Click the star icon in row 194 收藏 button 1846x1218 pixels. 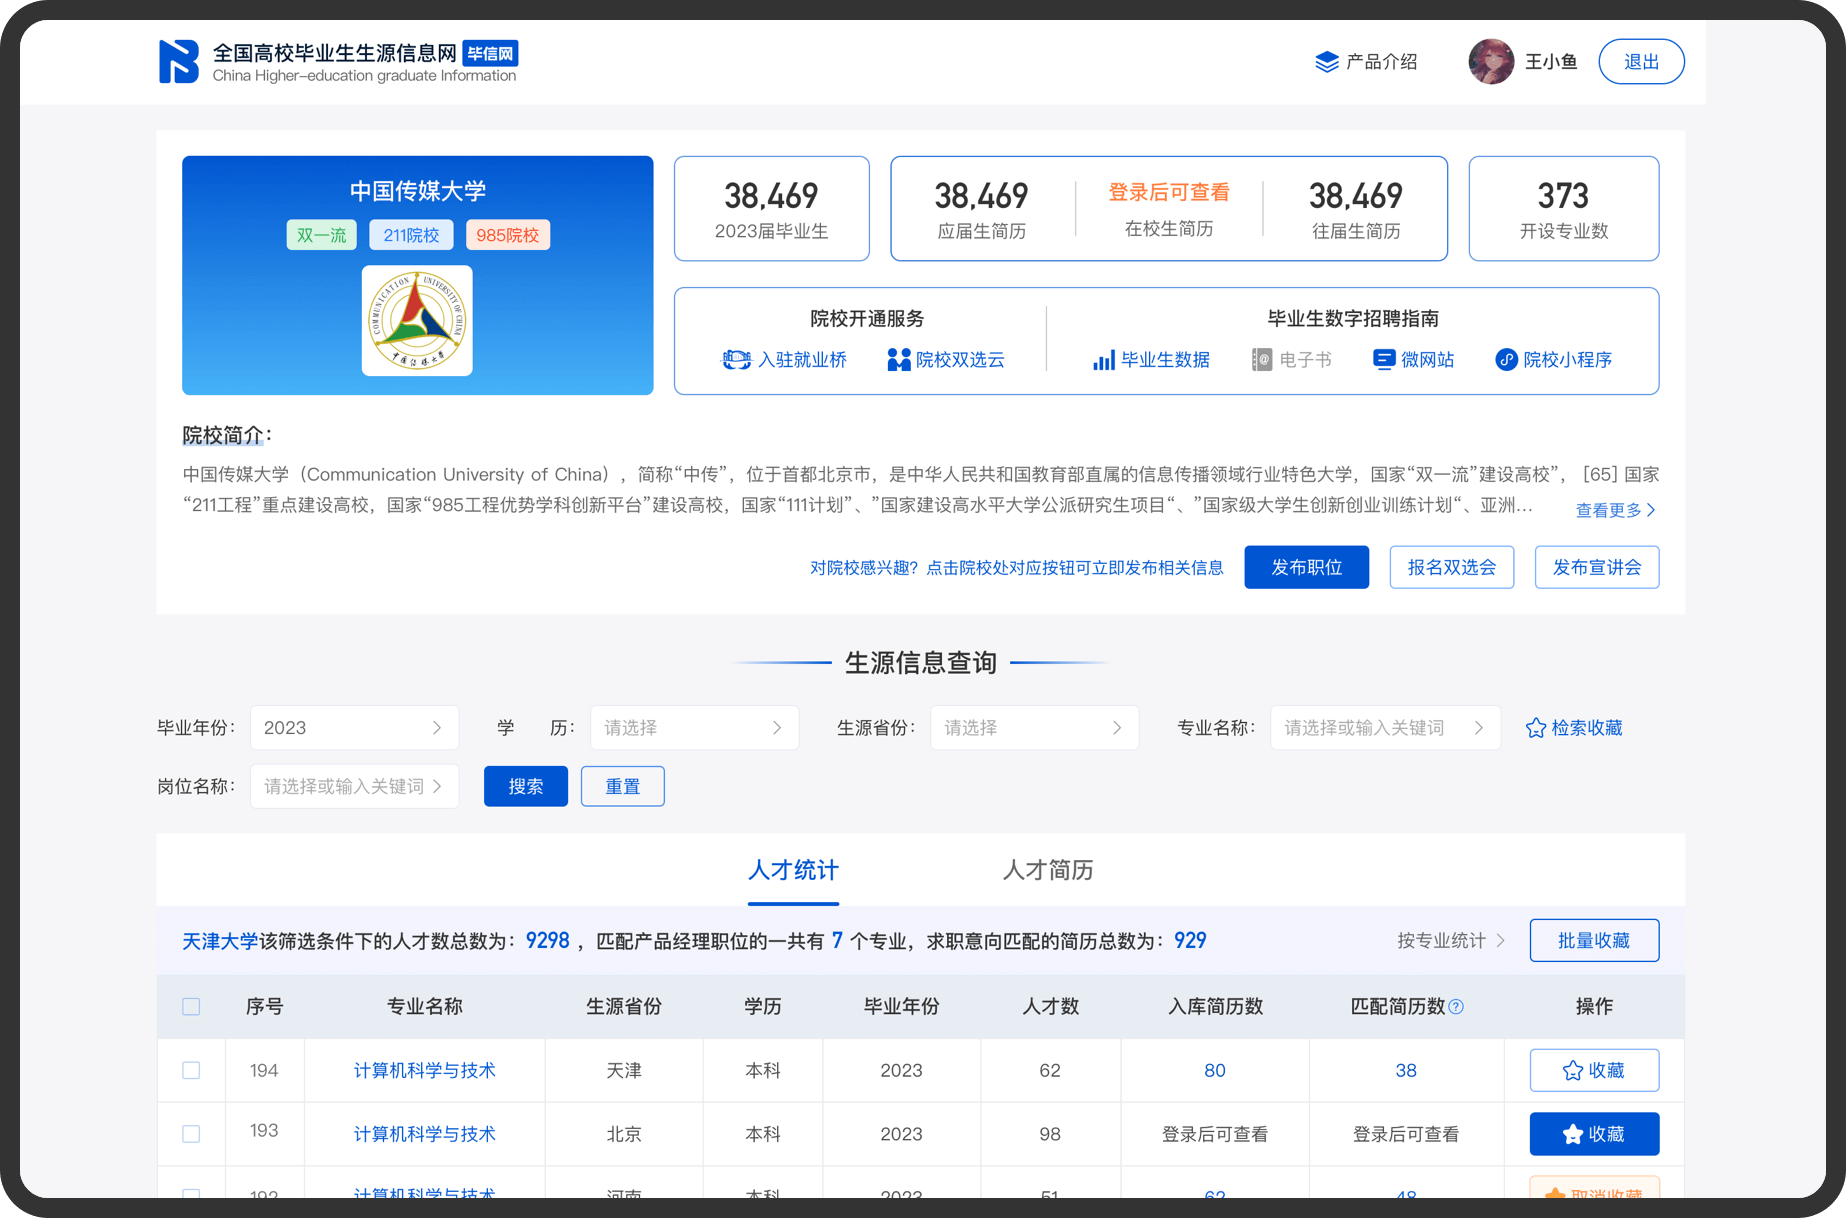click(x=1573, y=1071)
